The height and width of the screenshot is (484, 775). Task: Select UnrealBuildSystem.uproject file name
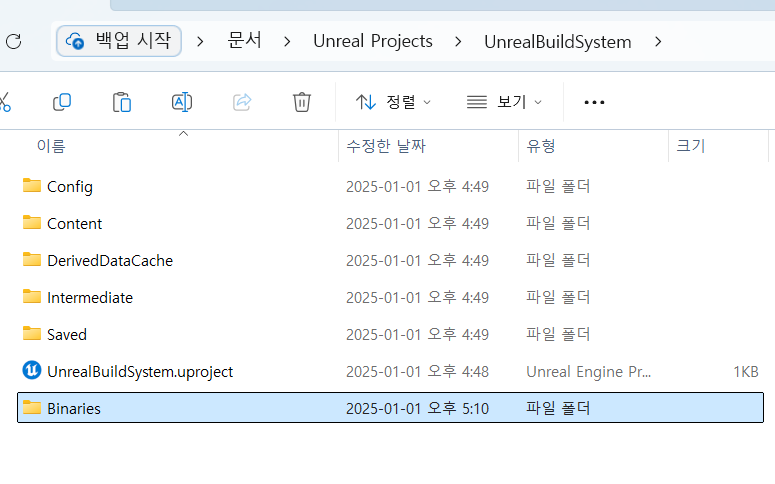[140, 372]
